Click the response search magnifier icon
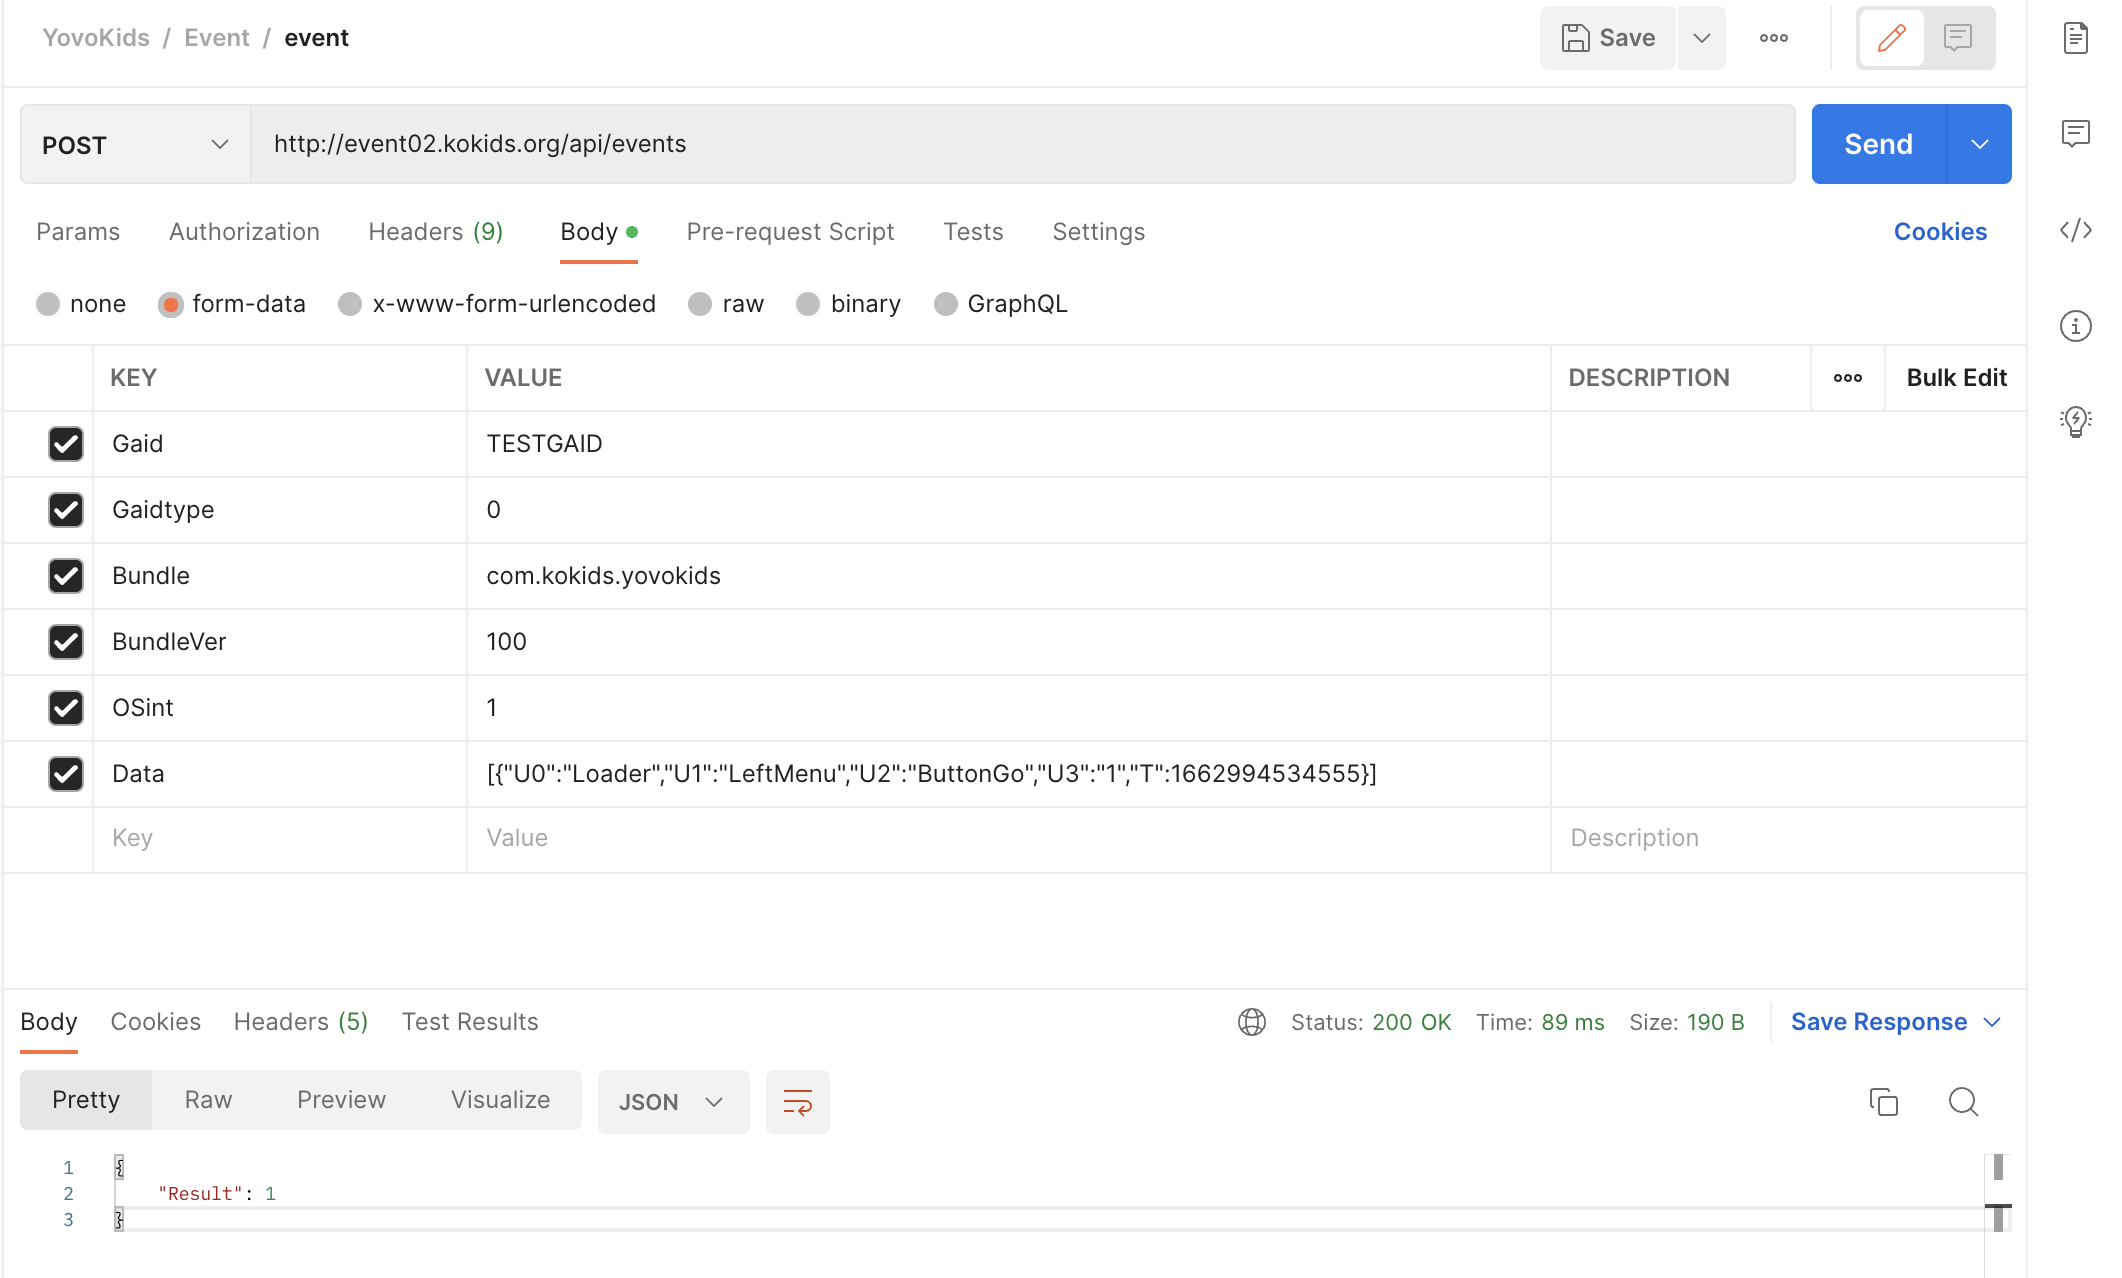 (1963, 1102)
